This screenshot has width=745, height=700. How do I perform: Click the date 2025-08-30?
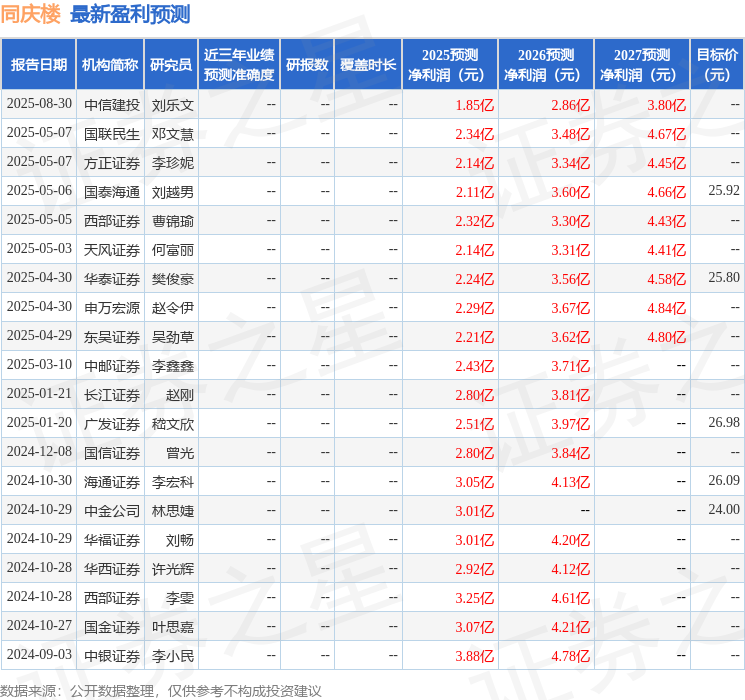pos(39,104)
